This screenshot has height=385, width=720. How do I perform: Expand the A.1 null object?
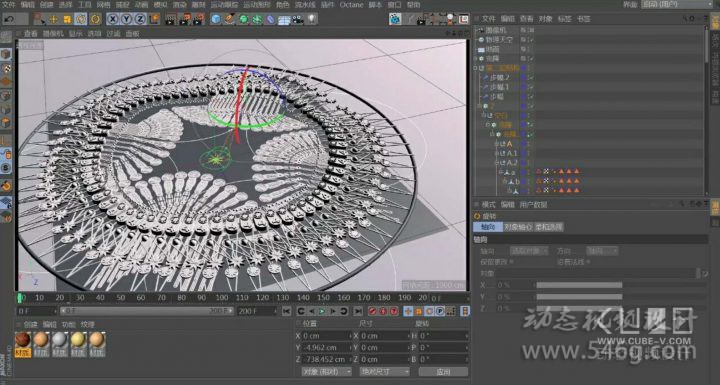click(x=496, y=153)
